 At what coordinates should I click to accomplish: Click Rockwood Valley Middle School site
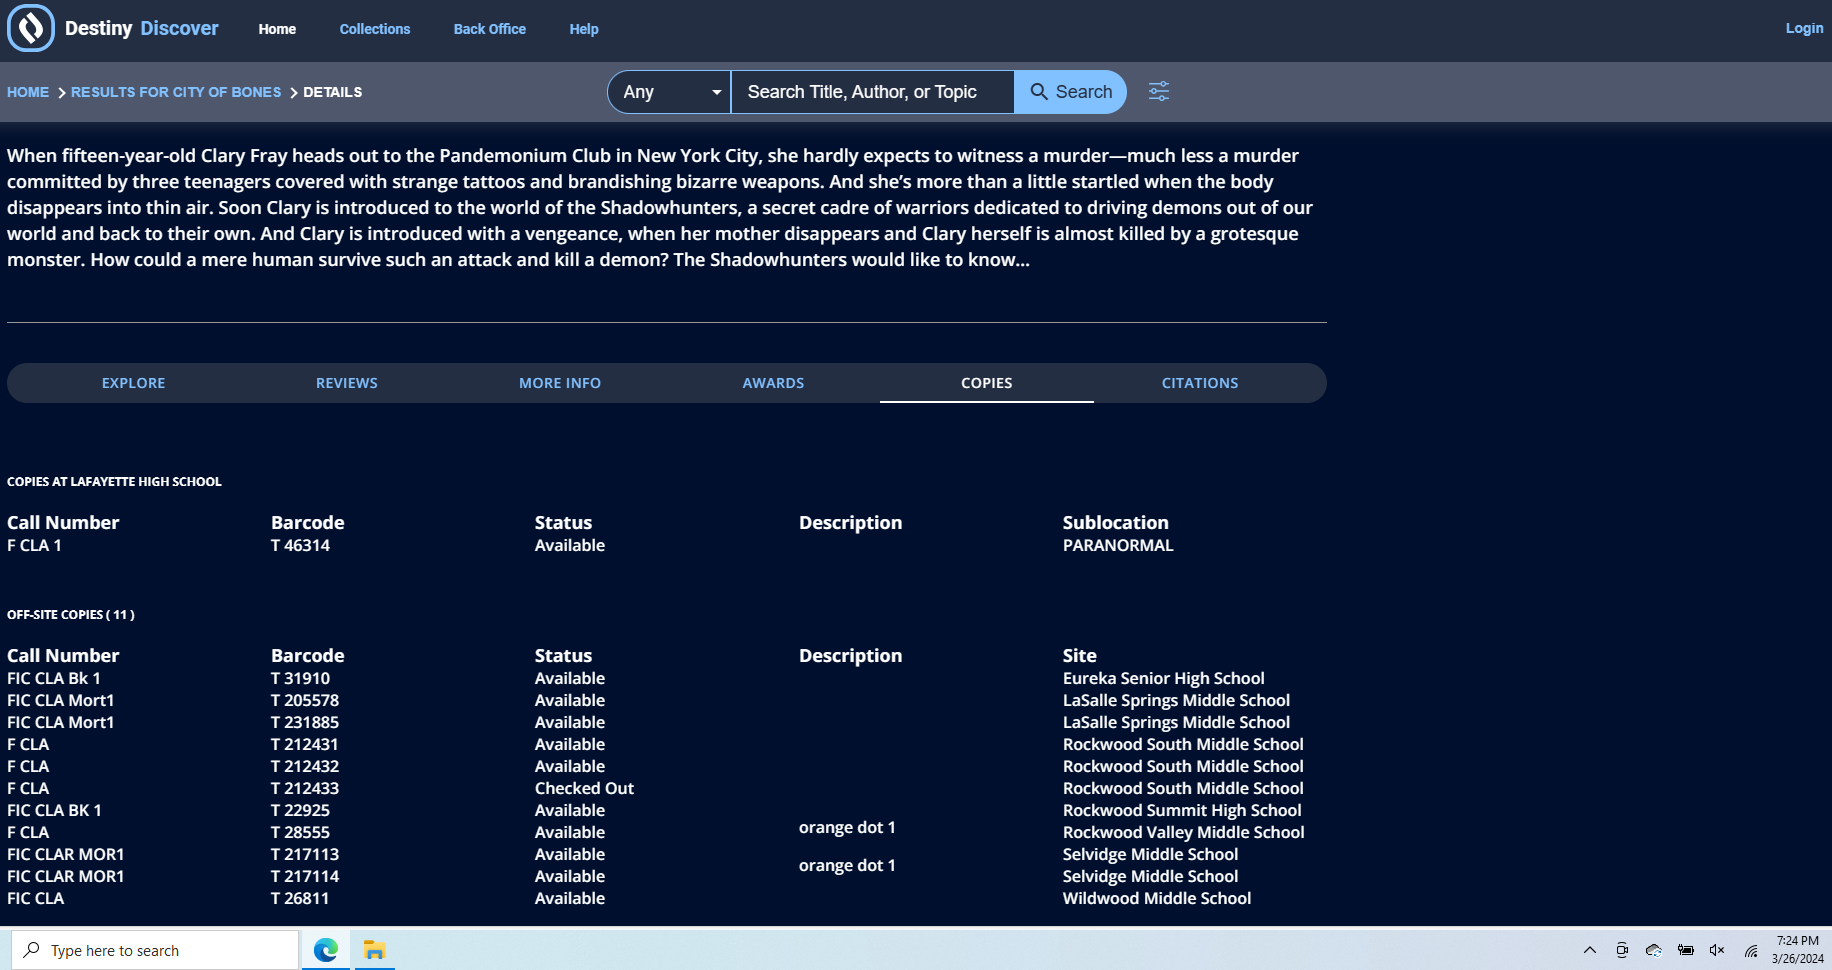click(x=1183, y=832)
